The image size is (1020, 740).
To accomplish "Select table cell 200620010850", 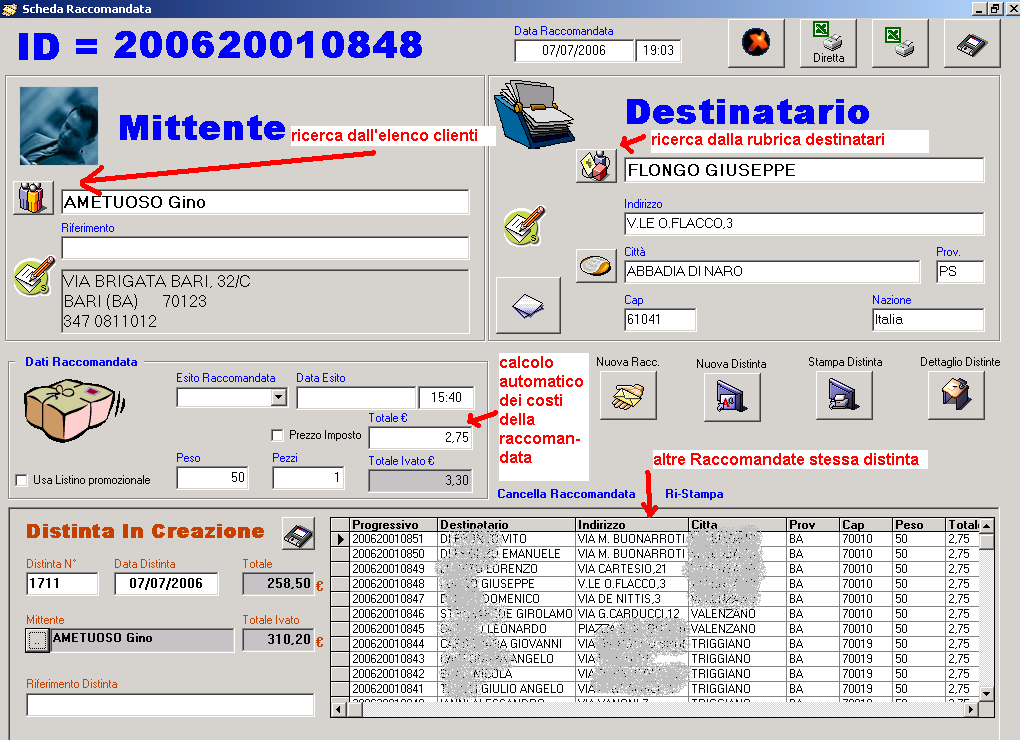I will pyautogui.click(x=393, y=554).
